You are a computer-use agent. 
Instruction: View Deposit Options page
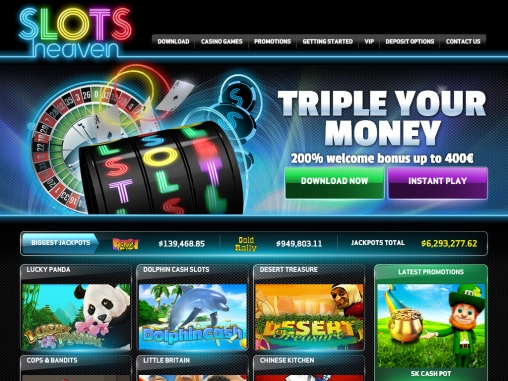[x=410, y=42]
